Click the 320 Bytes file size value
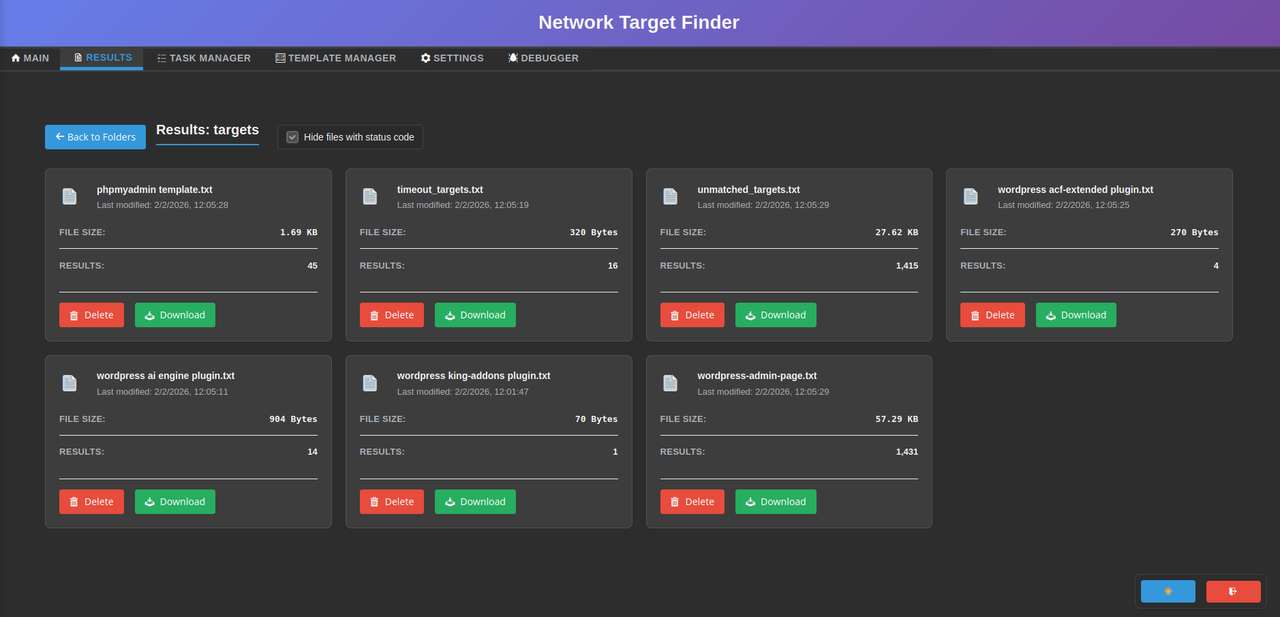Screen dimensions: 1280x617 pyautogui.click(x=594, y=232)
